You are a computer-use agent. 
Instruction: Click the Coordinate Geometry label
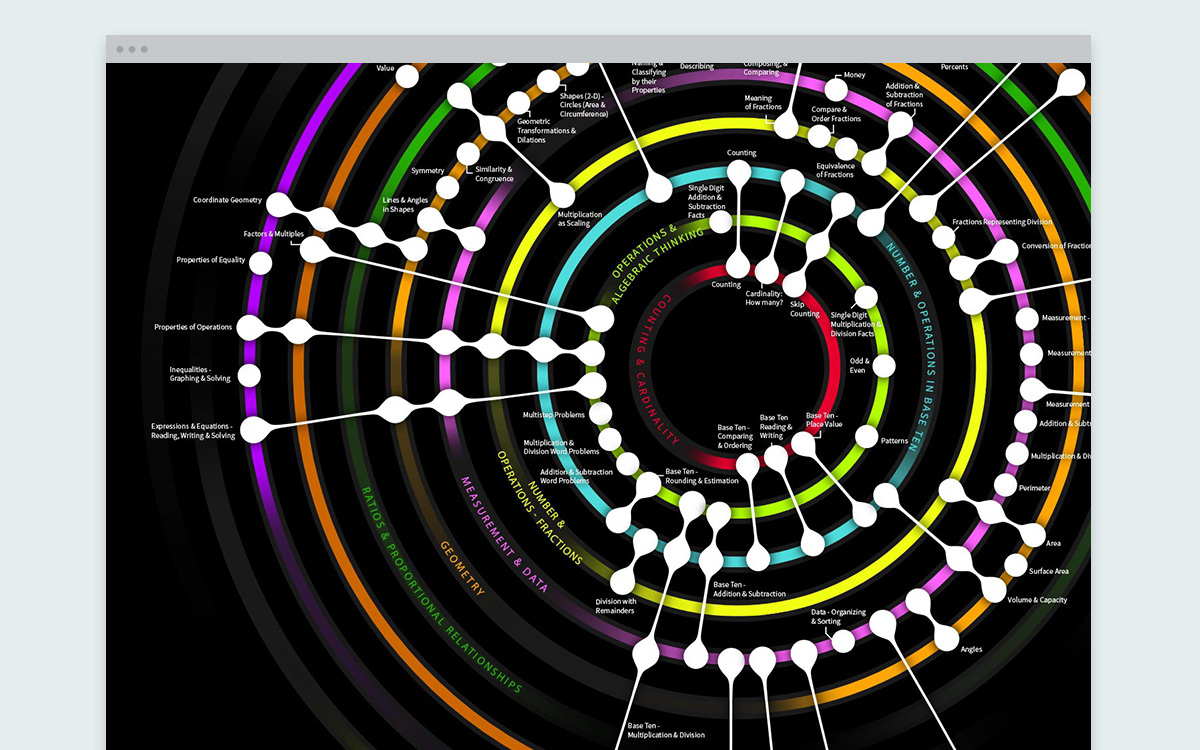click(227, 200)
